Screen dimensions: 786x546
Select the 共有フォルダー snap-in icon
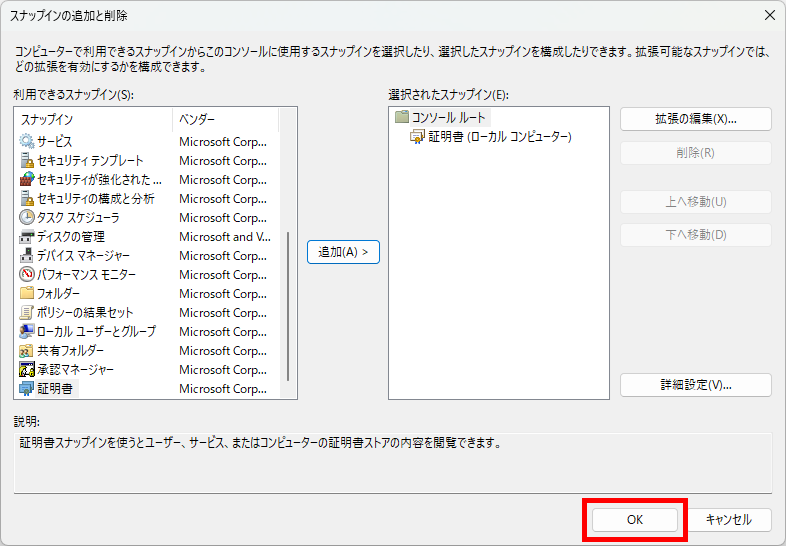coord(27,351)
